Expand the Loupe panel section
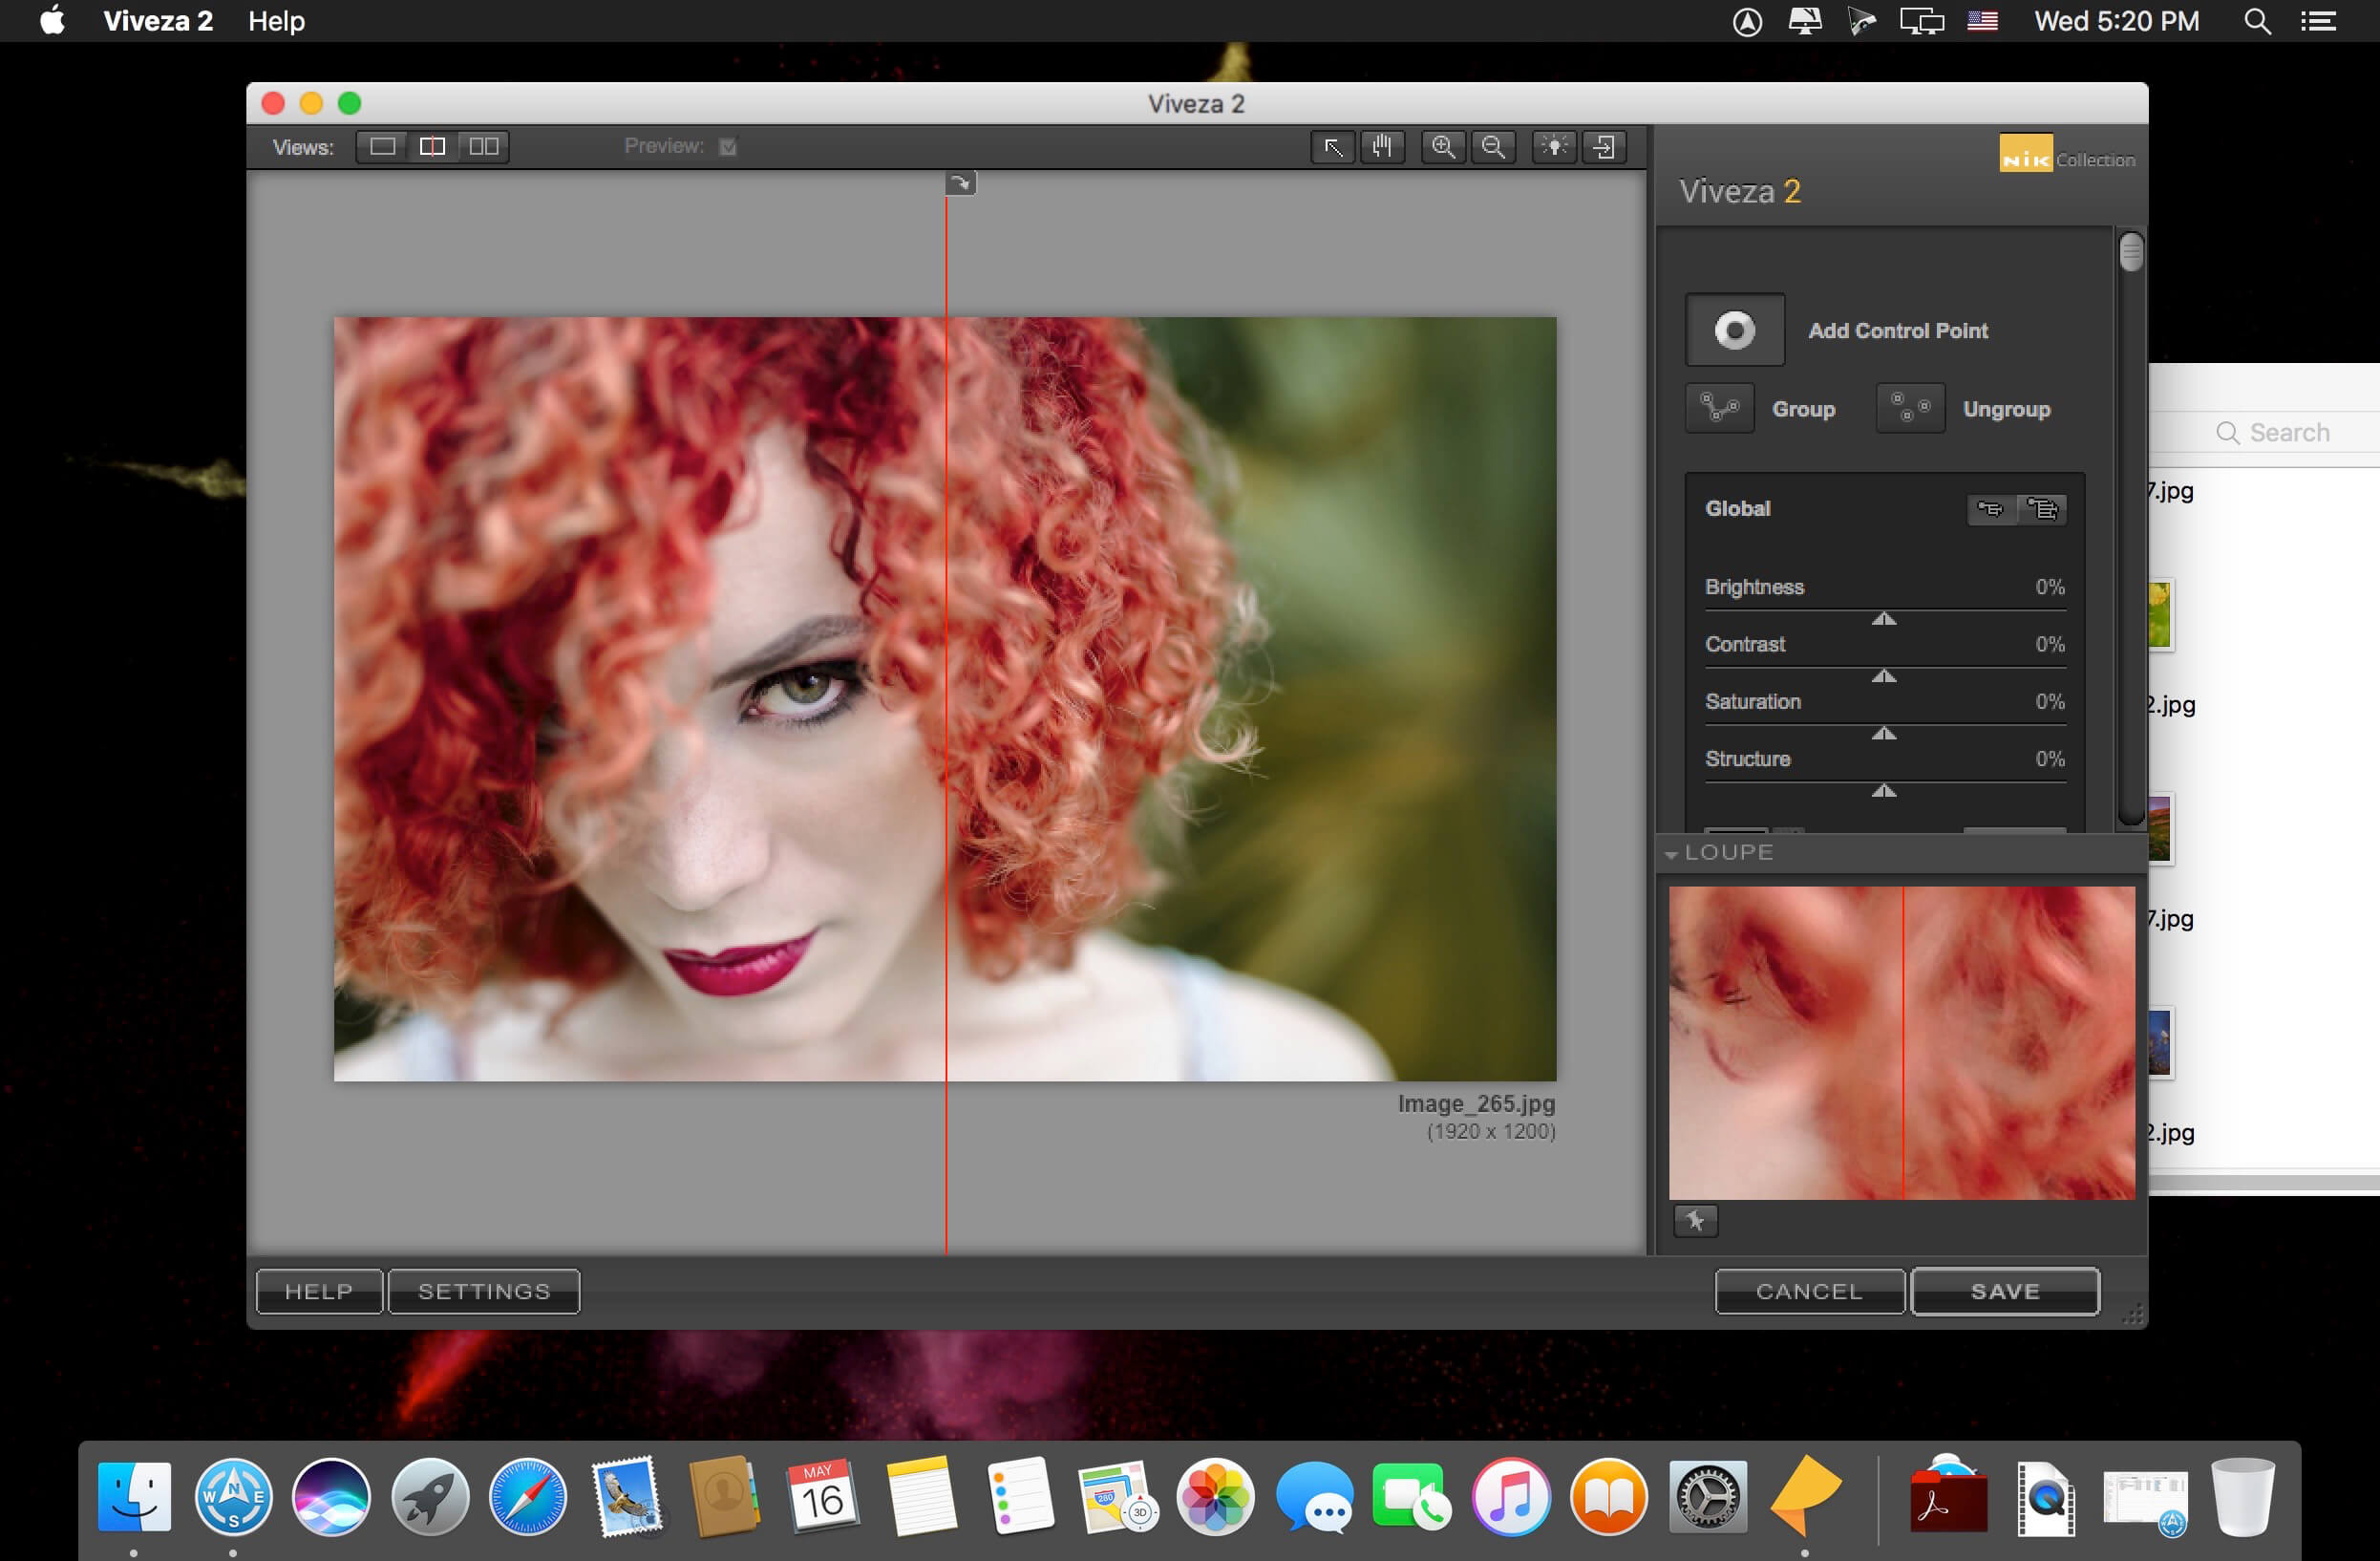2380x1561 pixels. point(1675,852)
